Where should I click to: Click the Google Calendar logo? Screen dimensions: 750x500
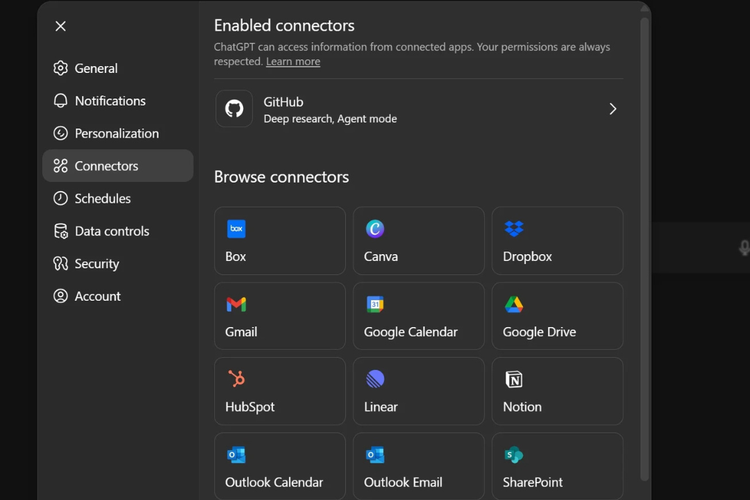pyautogui.click(x=375, y=304)
